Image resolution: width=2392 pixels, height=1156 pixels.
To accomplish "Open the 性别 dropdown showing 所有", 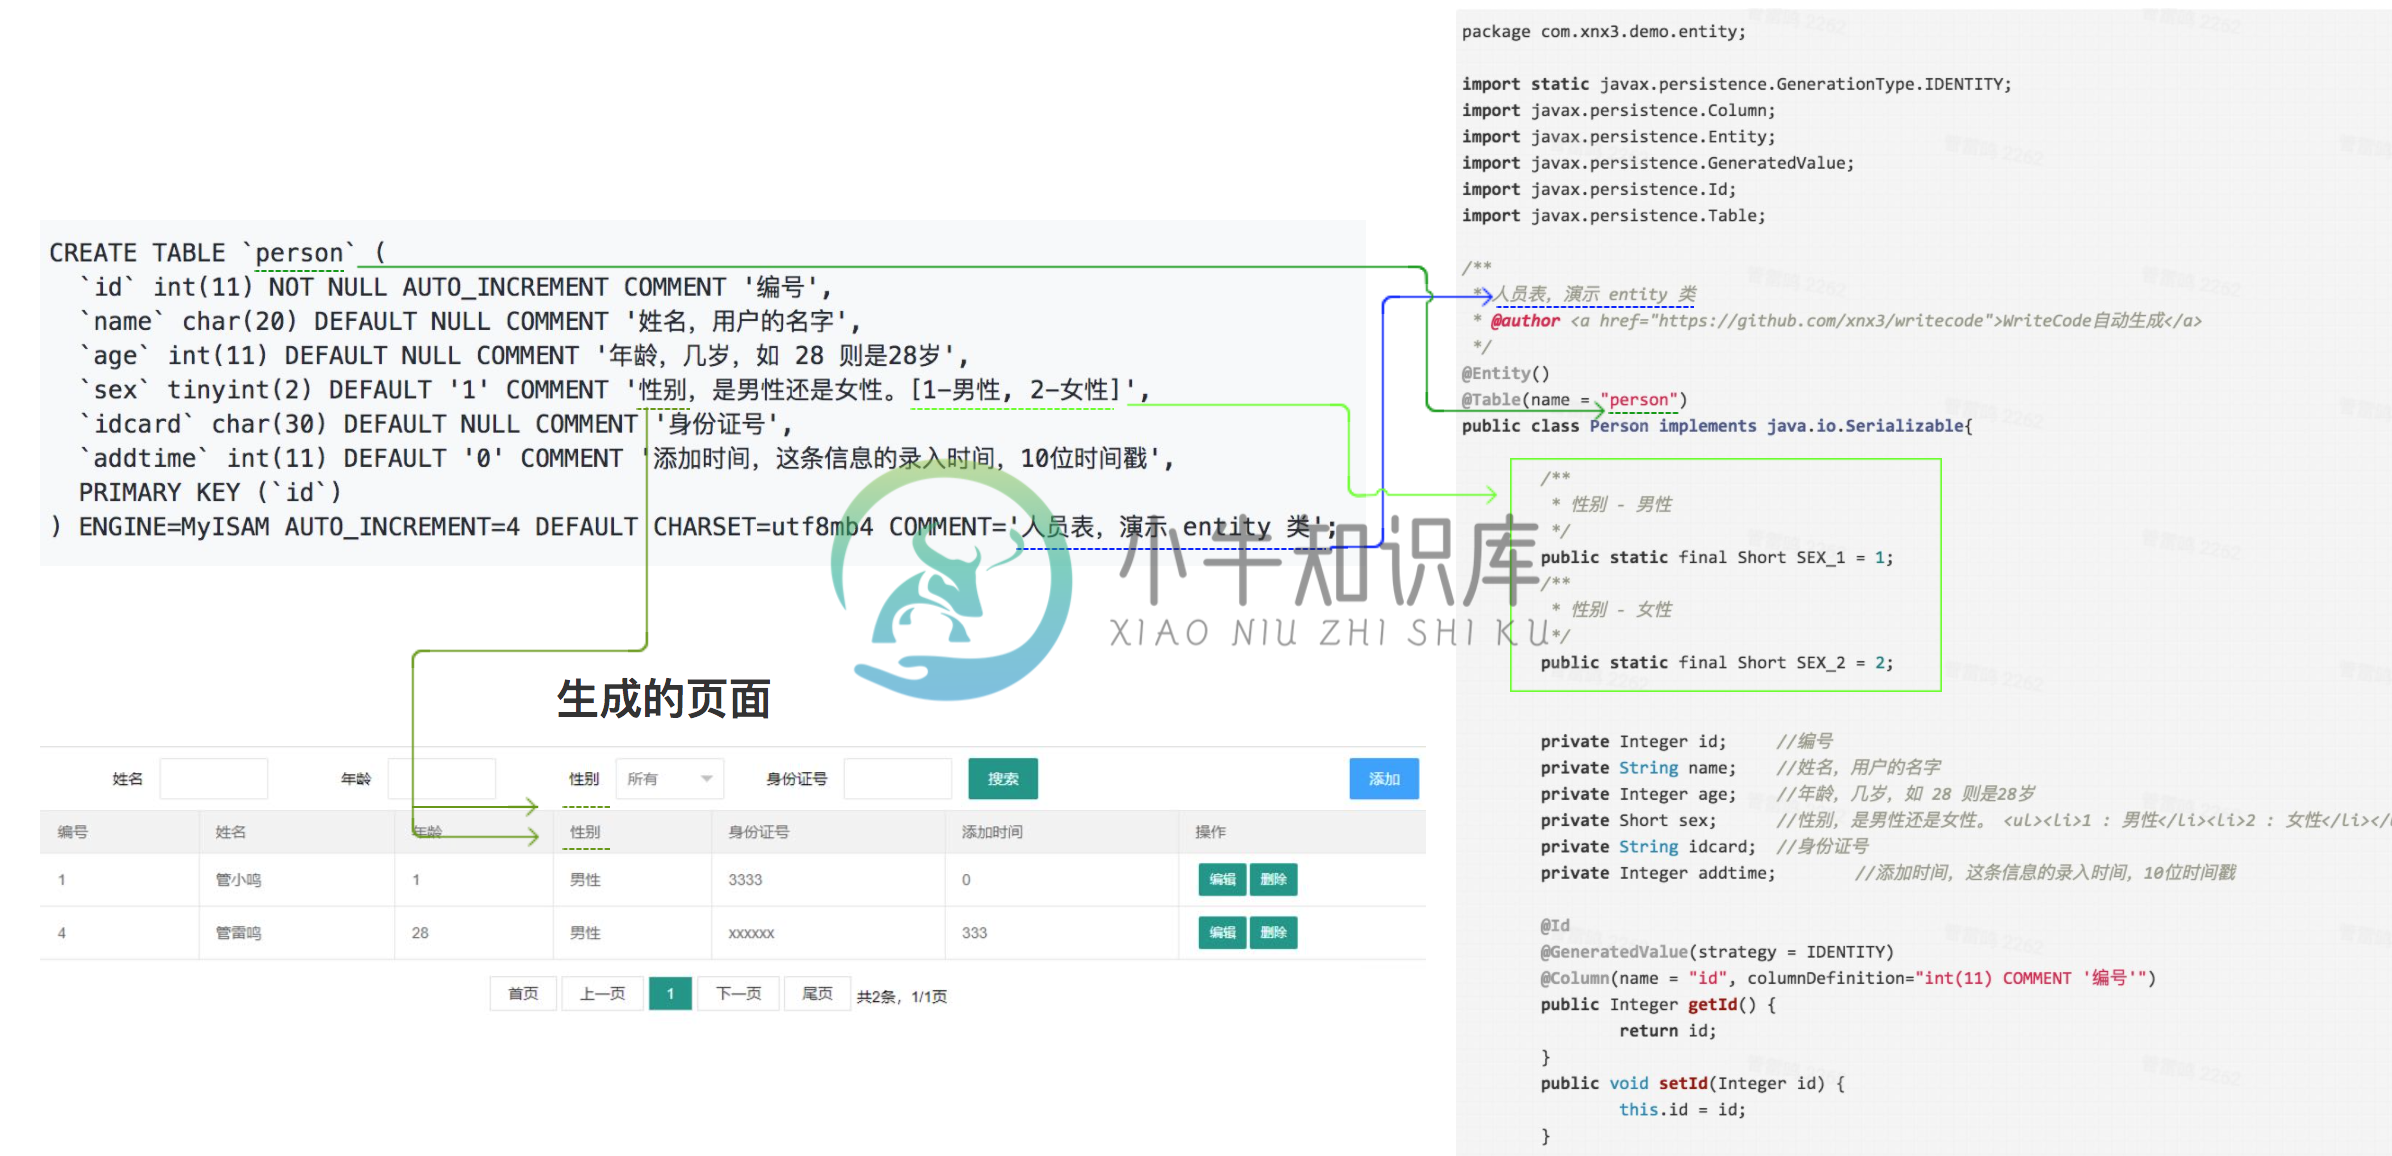I will click(670, 779).
